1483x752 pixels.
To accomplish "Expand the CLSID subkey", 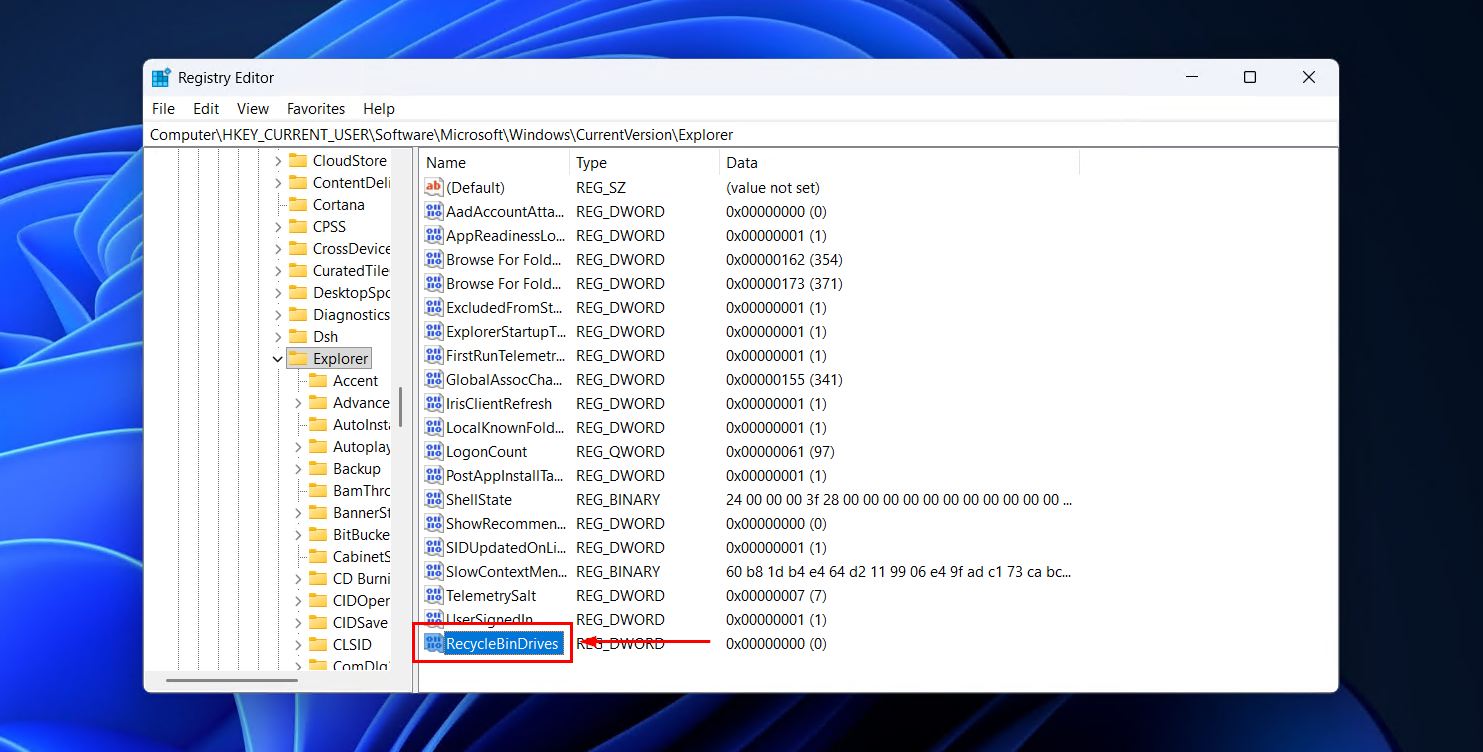I will coord(298,644).
